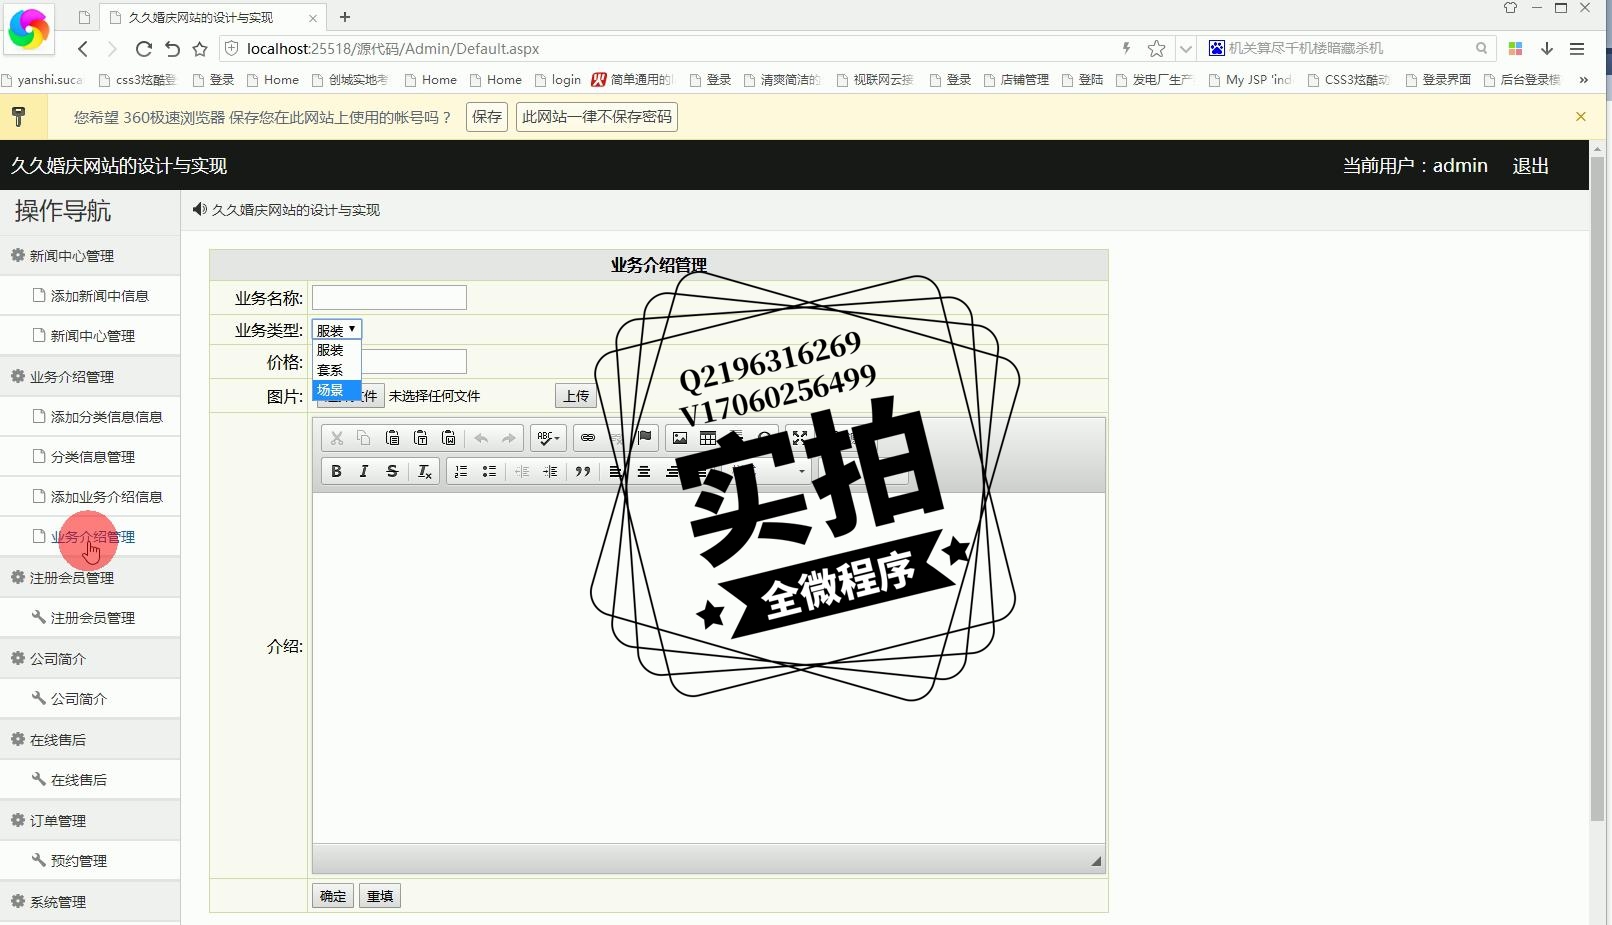Collapse the 公司简介 sidebar section header
This screenshot has height=925, width=1612.
point(90,659)
